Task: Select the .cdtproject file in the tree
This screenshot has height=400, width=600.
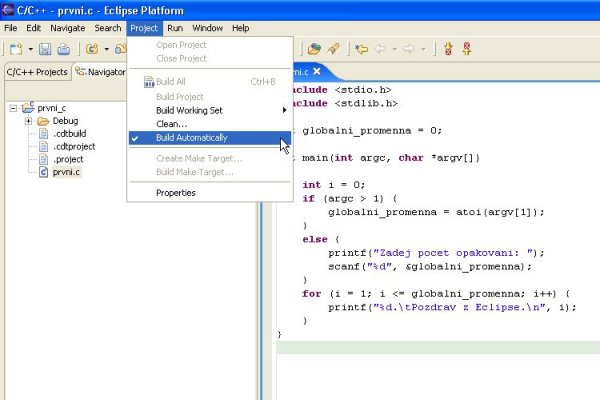Action: click(74, 146)
